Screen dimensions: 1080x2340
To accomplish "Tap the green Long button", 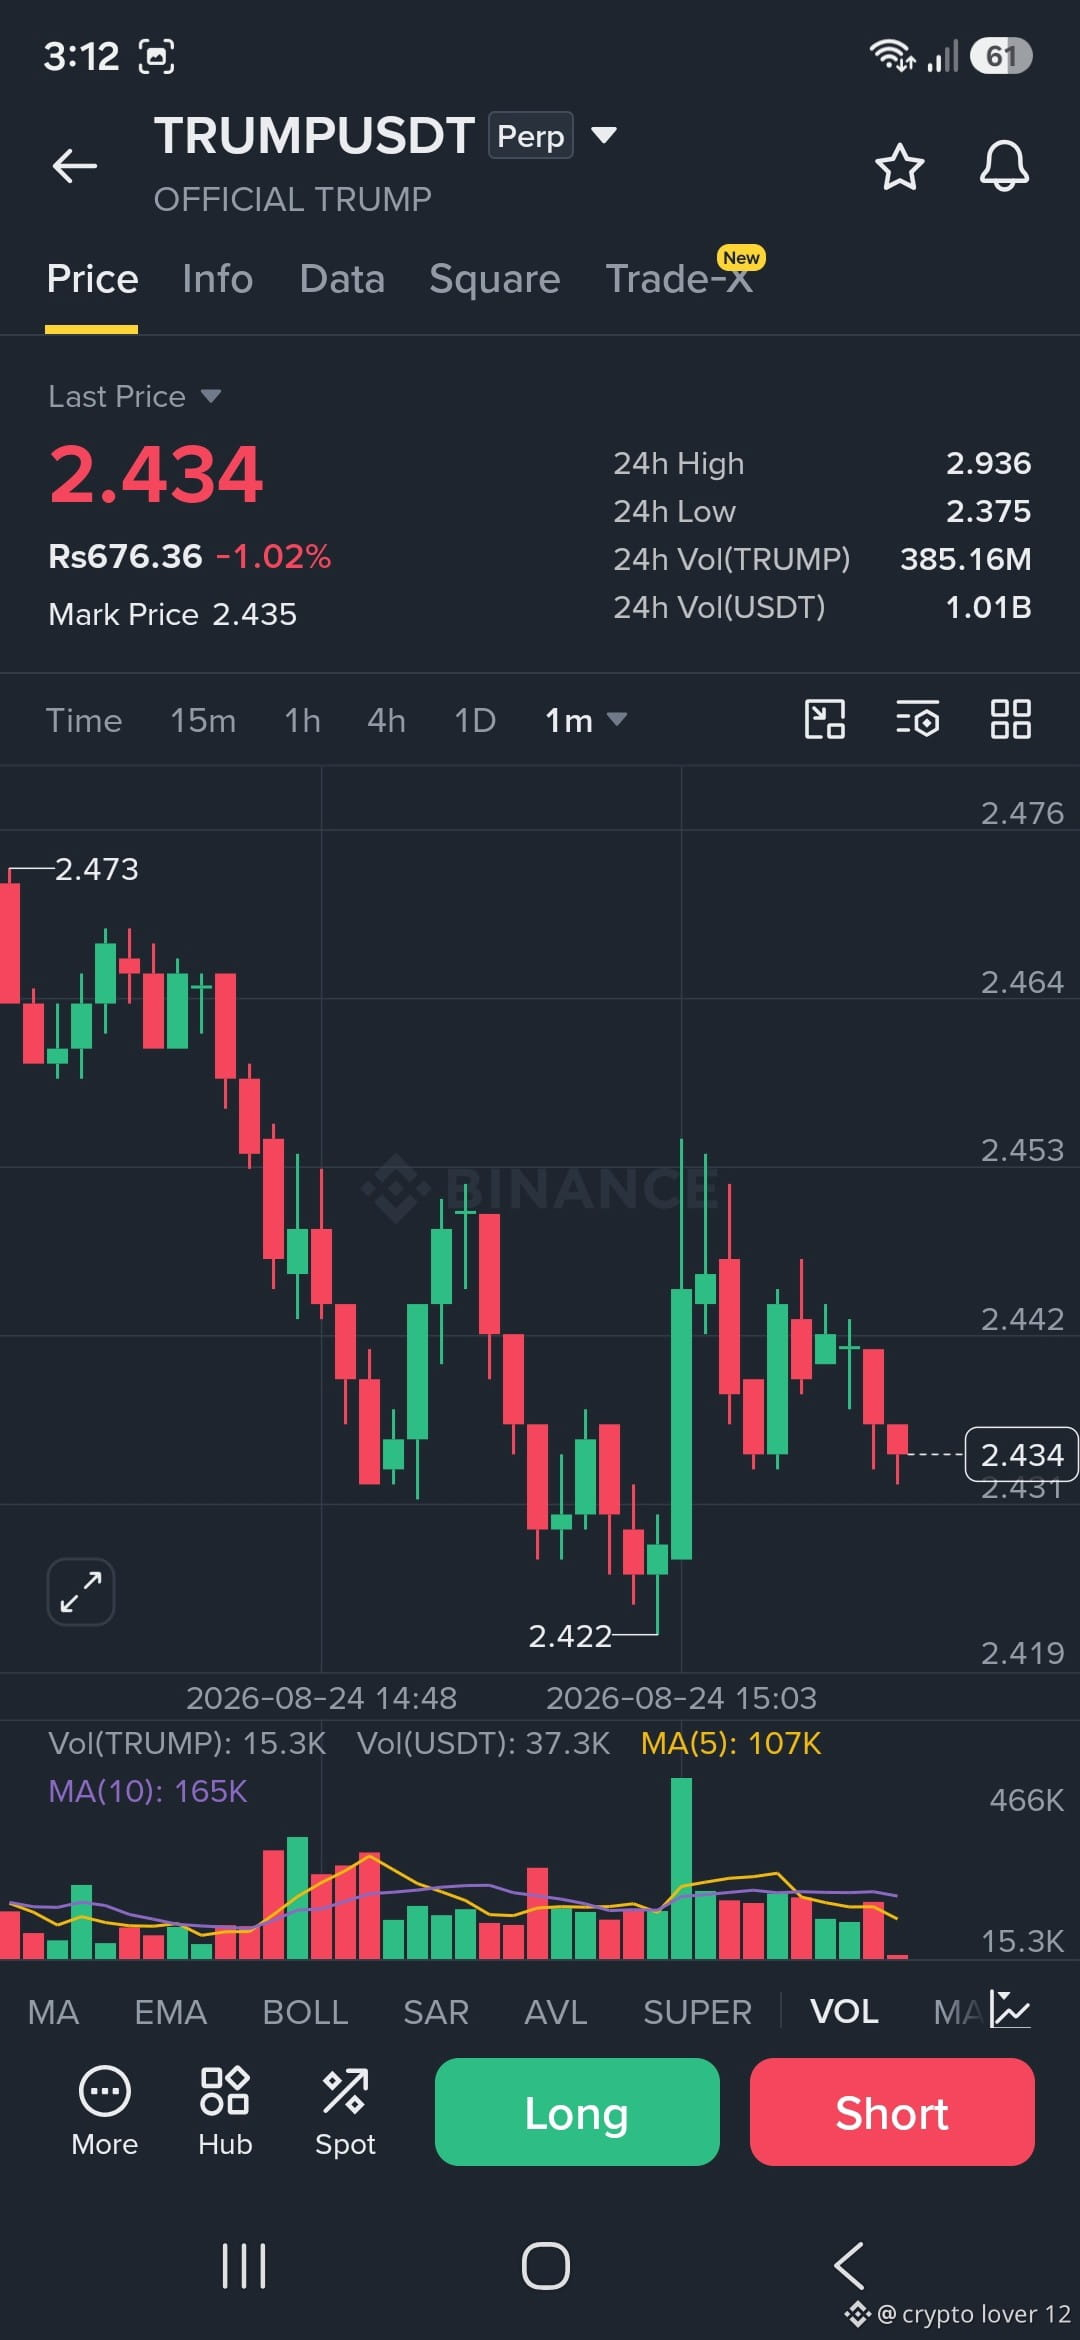I will (x=577, y=2112).
